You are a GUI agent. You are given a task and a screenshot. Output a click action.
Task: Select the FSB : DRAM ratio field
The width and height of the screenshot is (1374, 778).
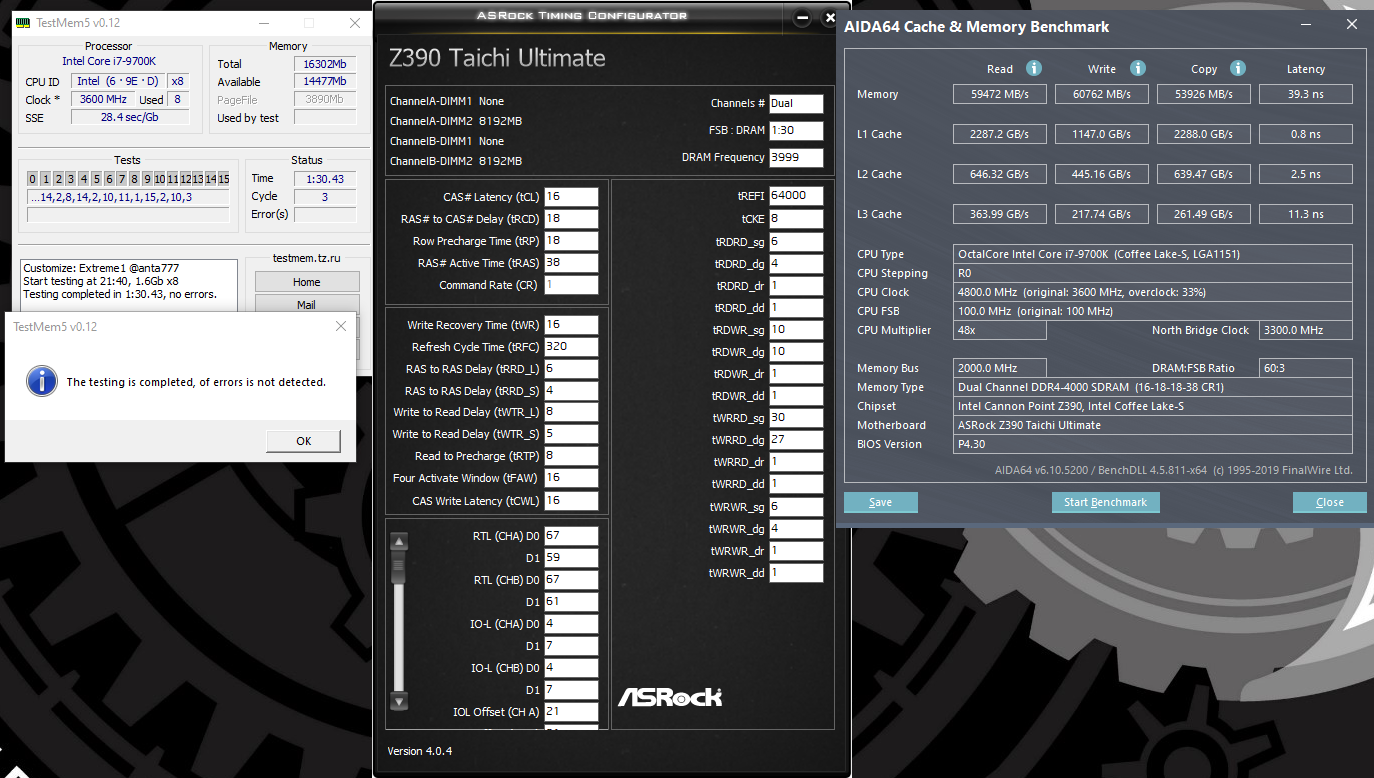(796, 131)
